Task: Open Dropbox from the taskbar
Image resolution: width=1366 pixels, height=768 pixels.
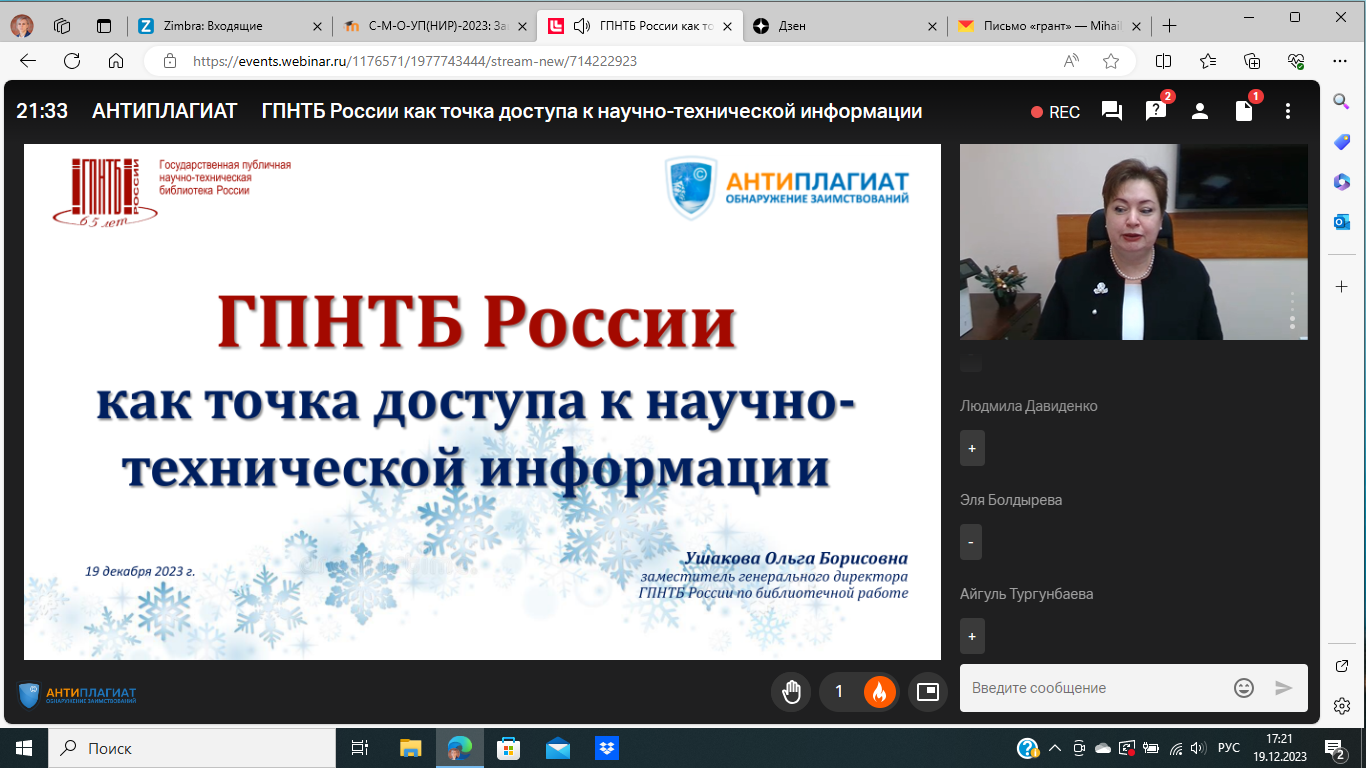Action: pos(606,748)
